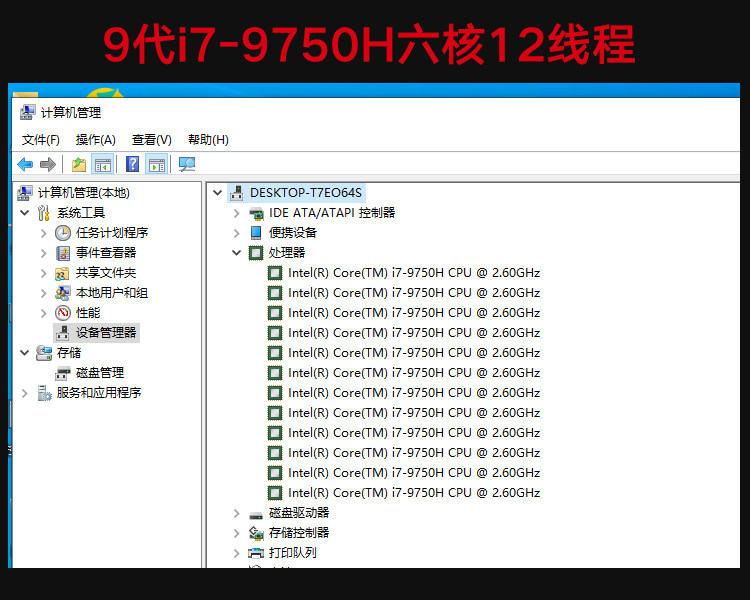Select 计算机管理(本地) root node
The height and width of the screenshot is (600, 750).
pos(84,193)
